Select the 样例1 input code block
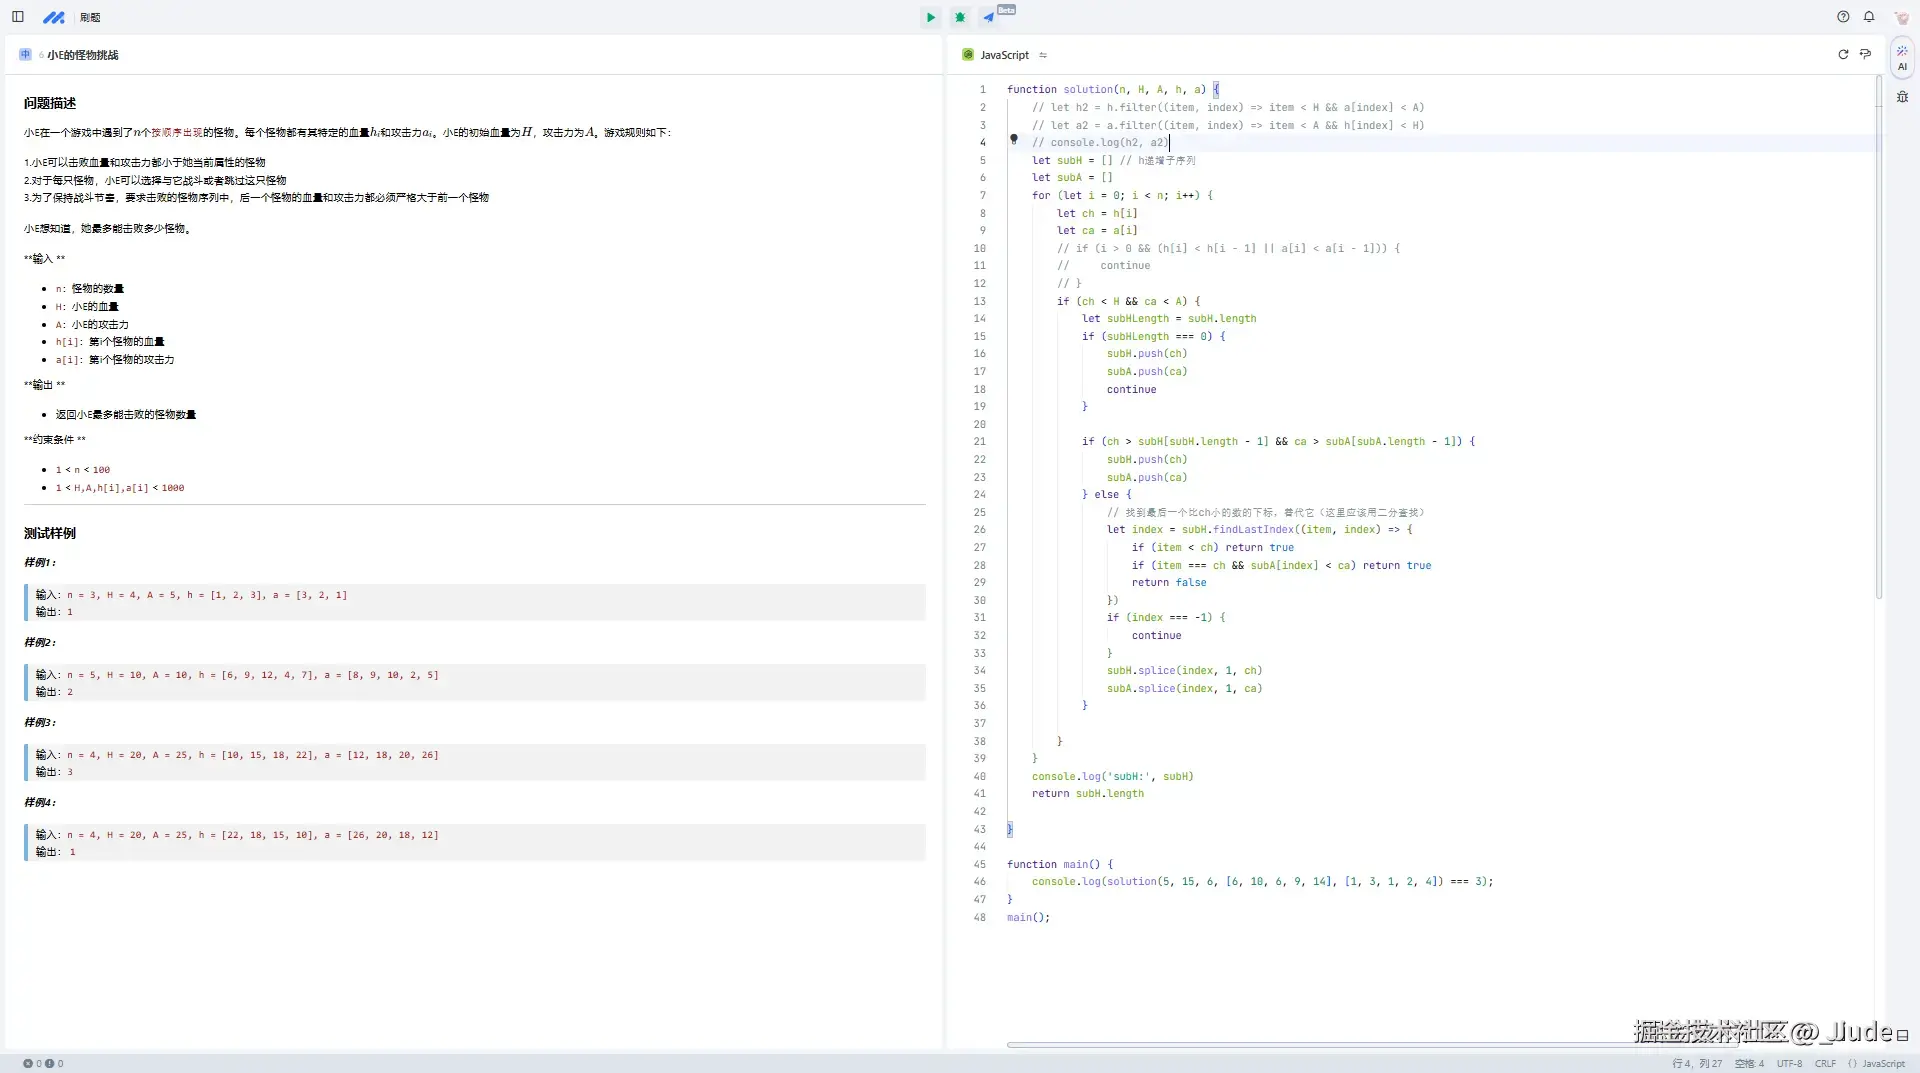The image size is (1920, 1073). pos(475,602)
